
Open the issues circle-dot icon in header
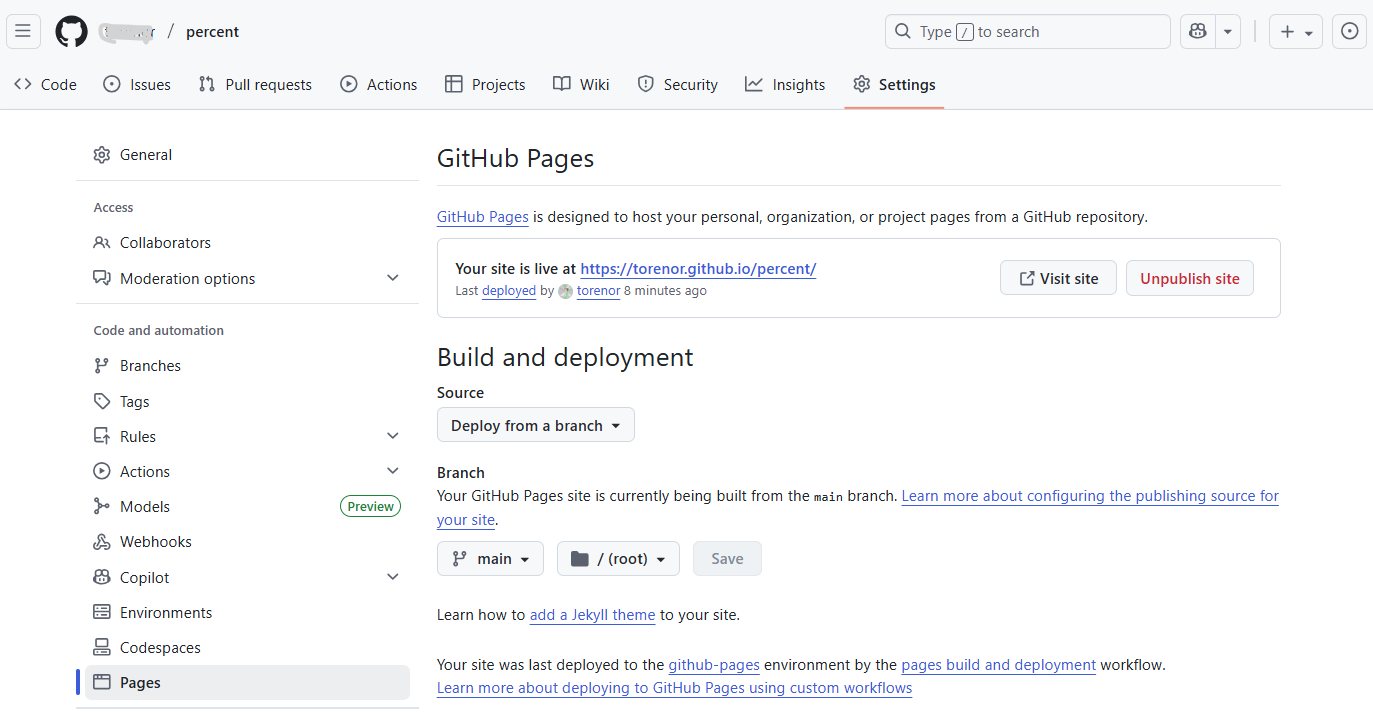pyautogui.click(x=1349, y=31)
